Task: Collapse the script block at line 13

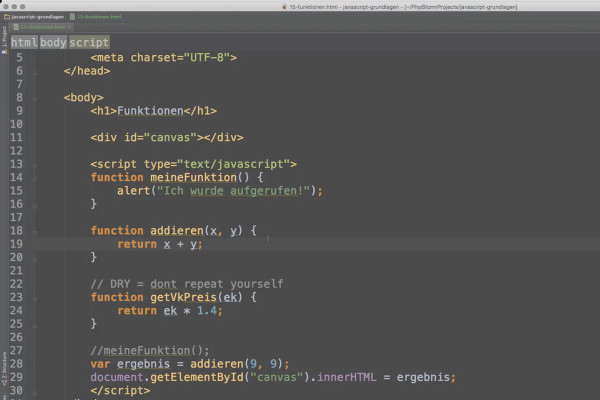Action: 35,166
